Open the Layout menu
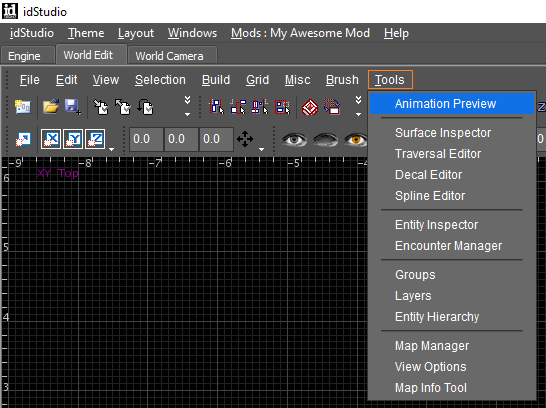Image resolution: width=546 pixels, height=408 pixels. 136,33
